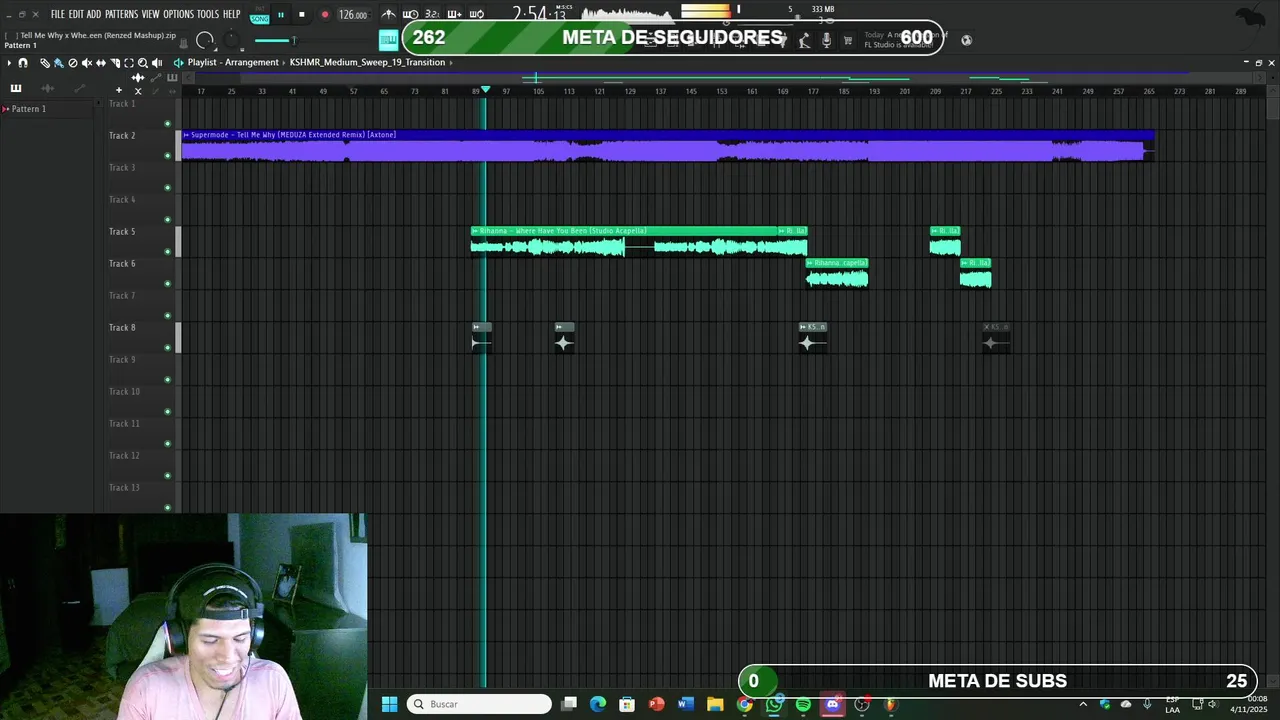Viewport: 1280px width, 720px height.
Task: Show automation clips in the picker panel
Action: click(79, 89)
